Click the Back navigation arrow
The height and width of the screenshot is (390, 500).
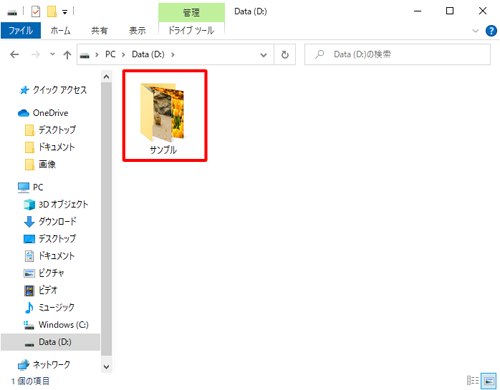tap(14, 54)
